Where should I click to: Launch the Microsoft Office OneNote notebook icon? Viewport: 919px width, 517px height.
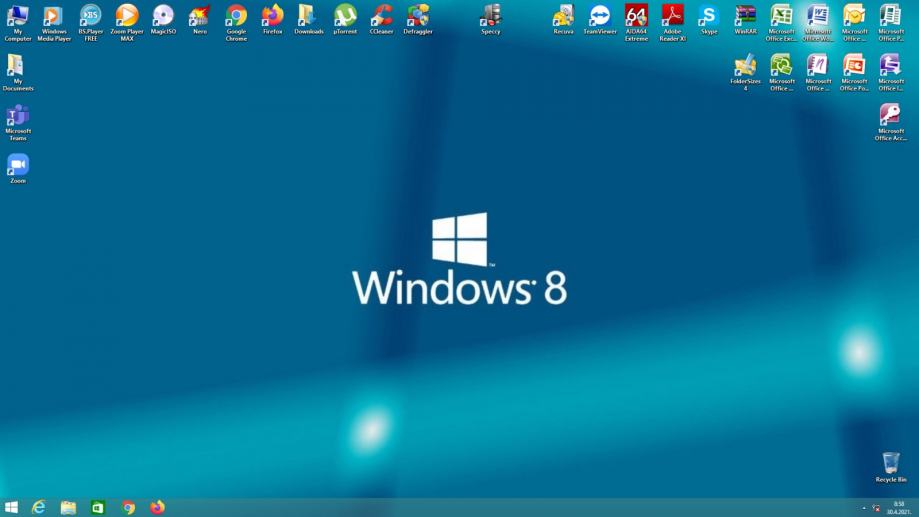pos(818,73)
